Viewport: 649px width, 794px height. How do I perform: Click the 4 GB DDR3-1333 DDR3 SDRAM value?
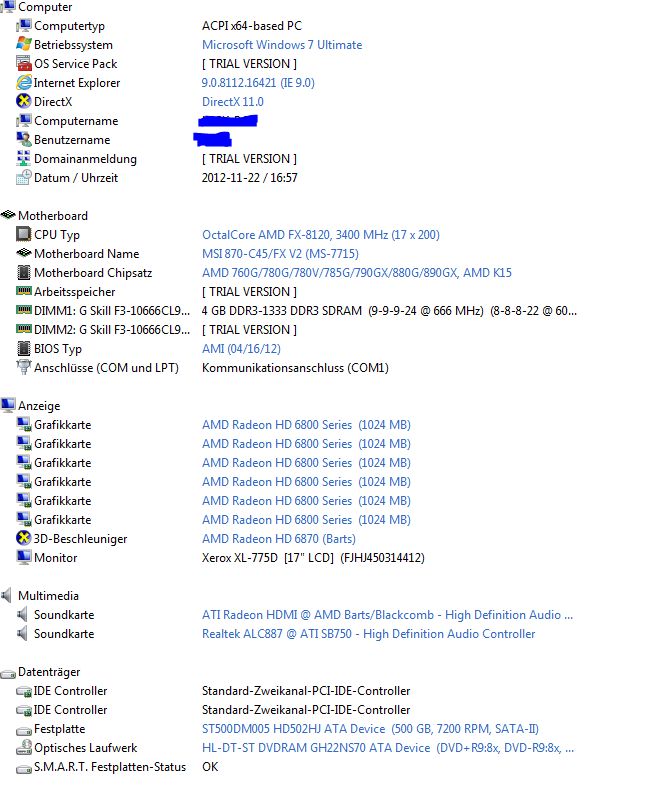point(389,310)
